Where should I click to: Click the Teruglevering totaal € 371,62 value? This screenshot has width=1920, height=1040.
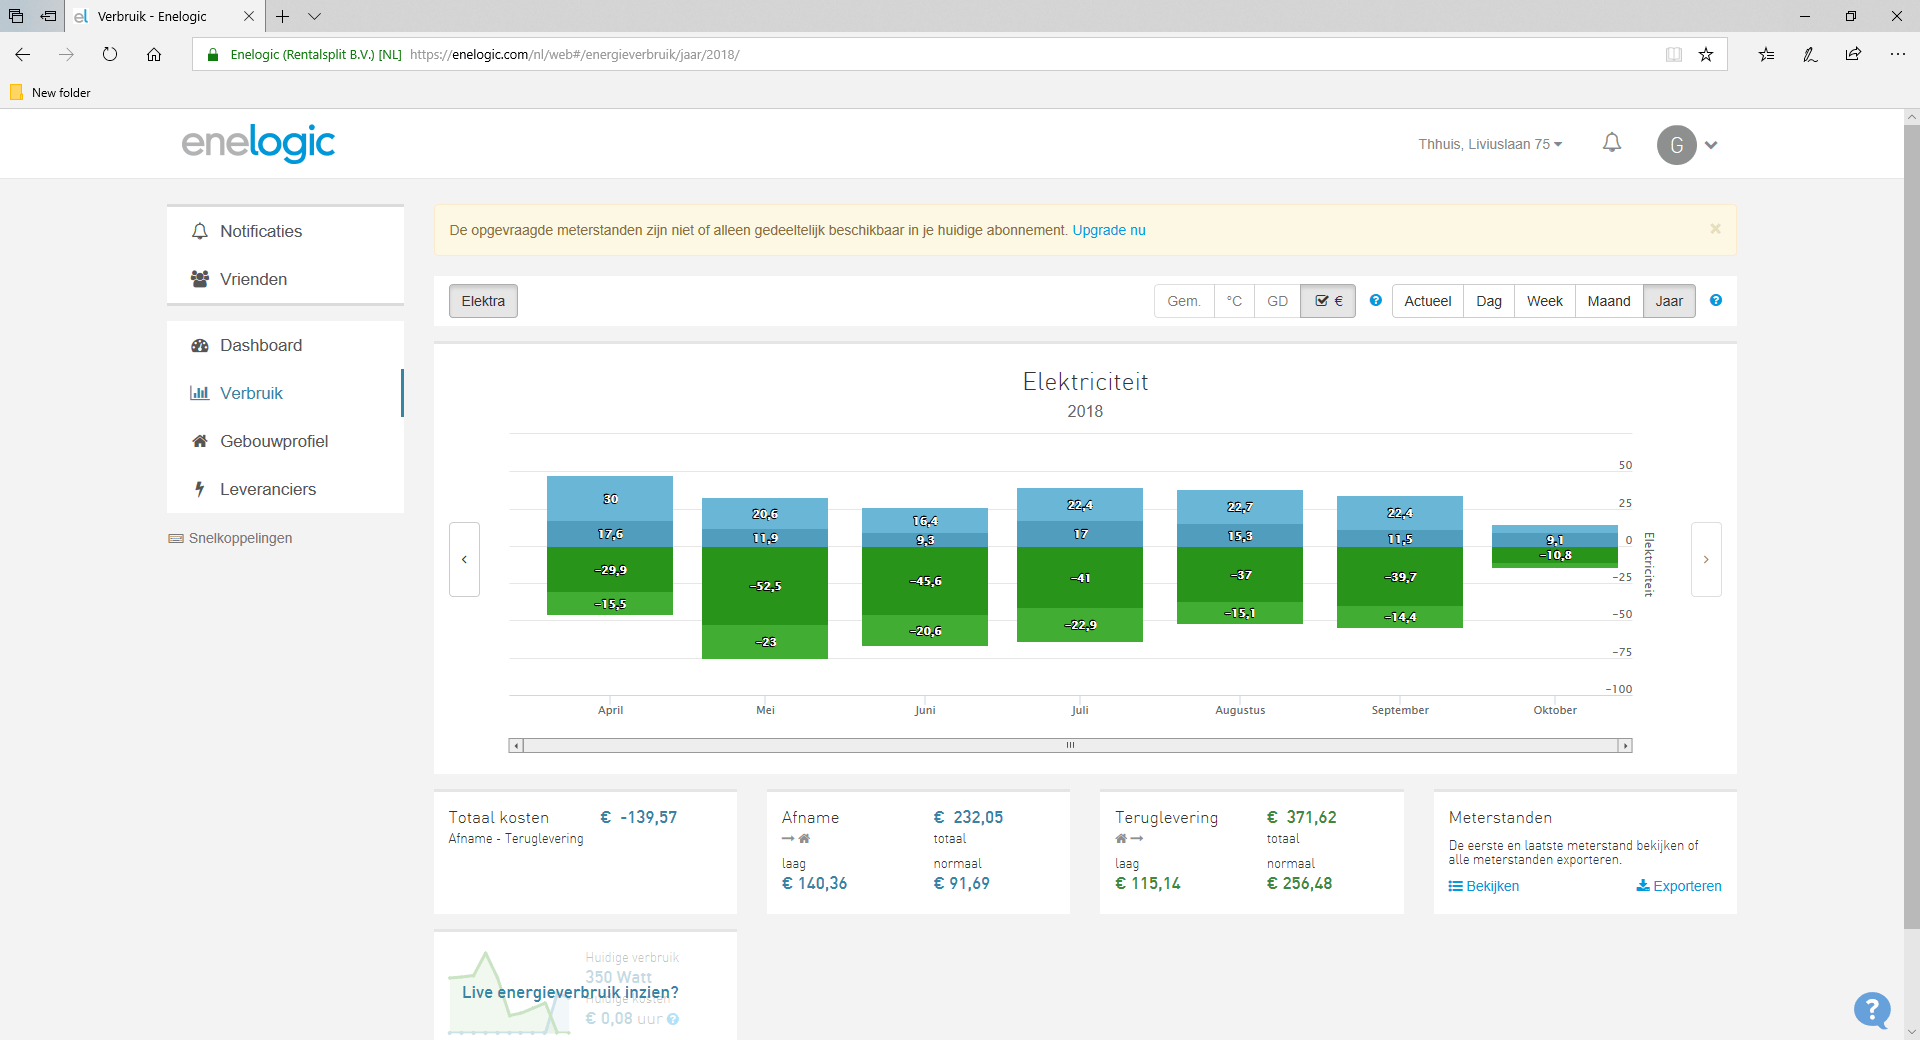[1301, 817]
